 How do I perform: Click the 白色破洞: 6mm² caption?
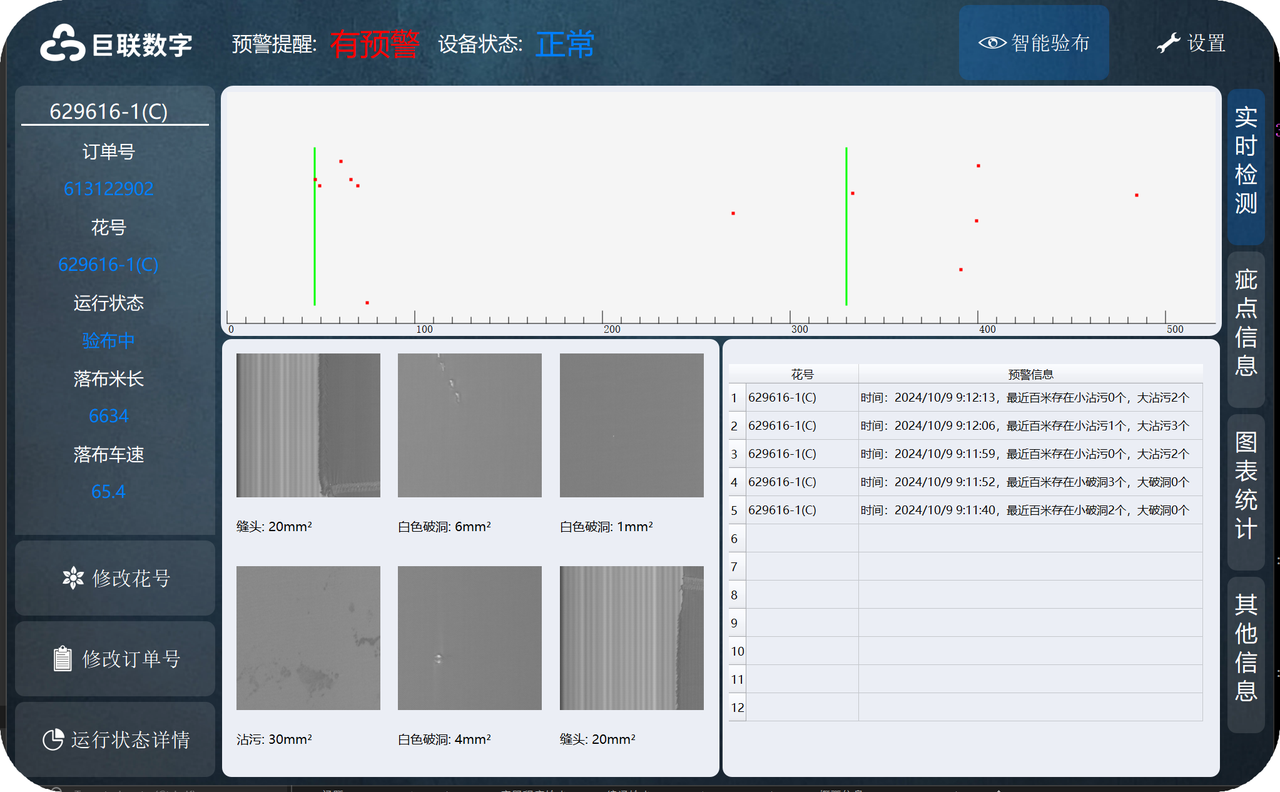(x=444, y=526)
